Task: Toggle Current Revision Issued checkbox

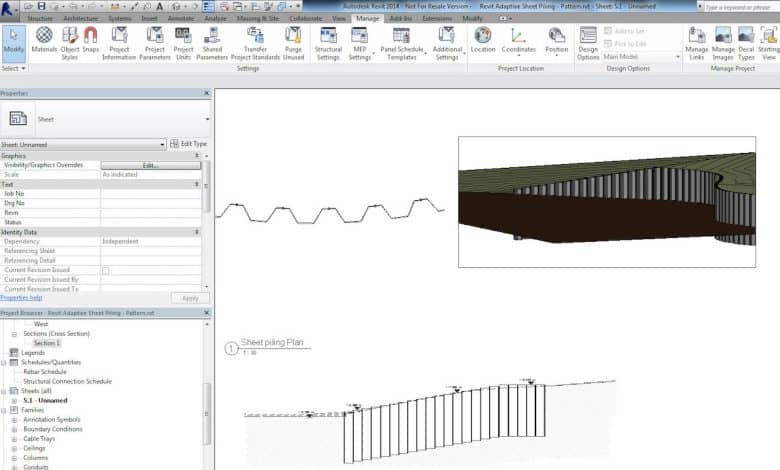Action: pyautogui.click(x=105, y=271)
